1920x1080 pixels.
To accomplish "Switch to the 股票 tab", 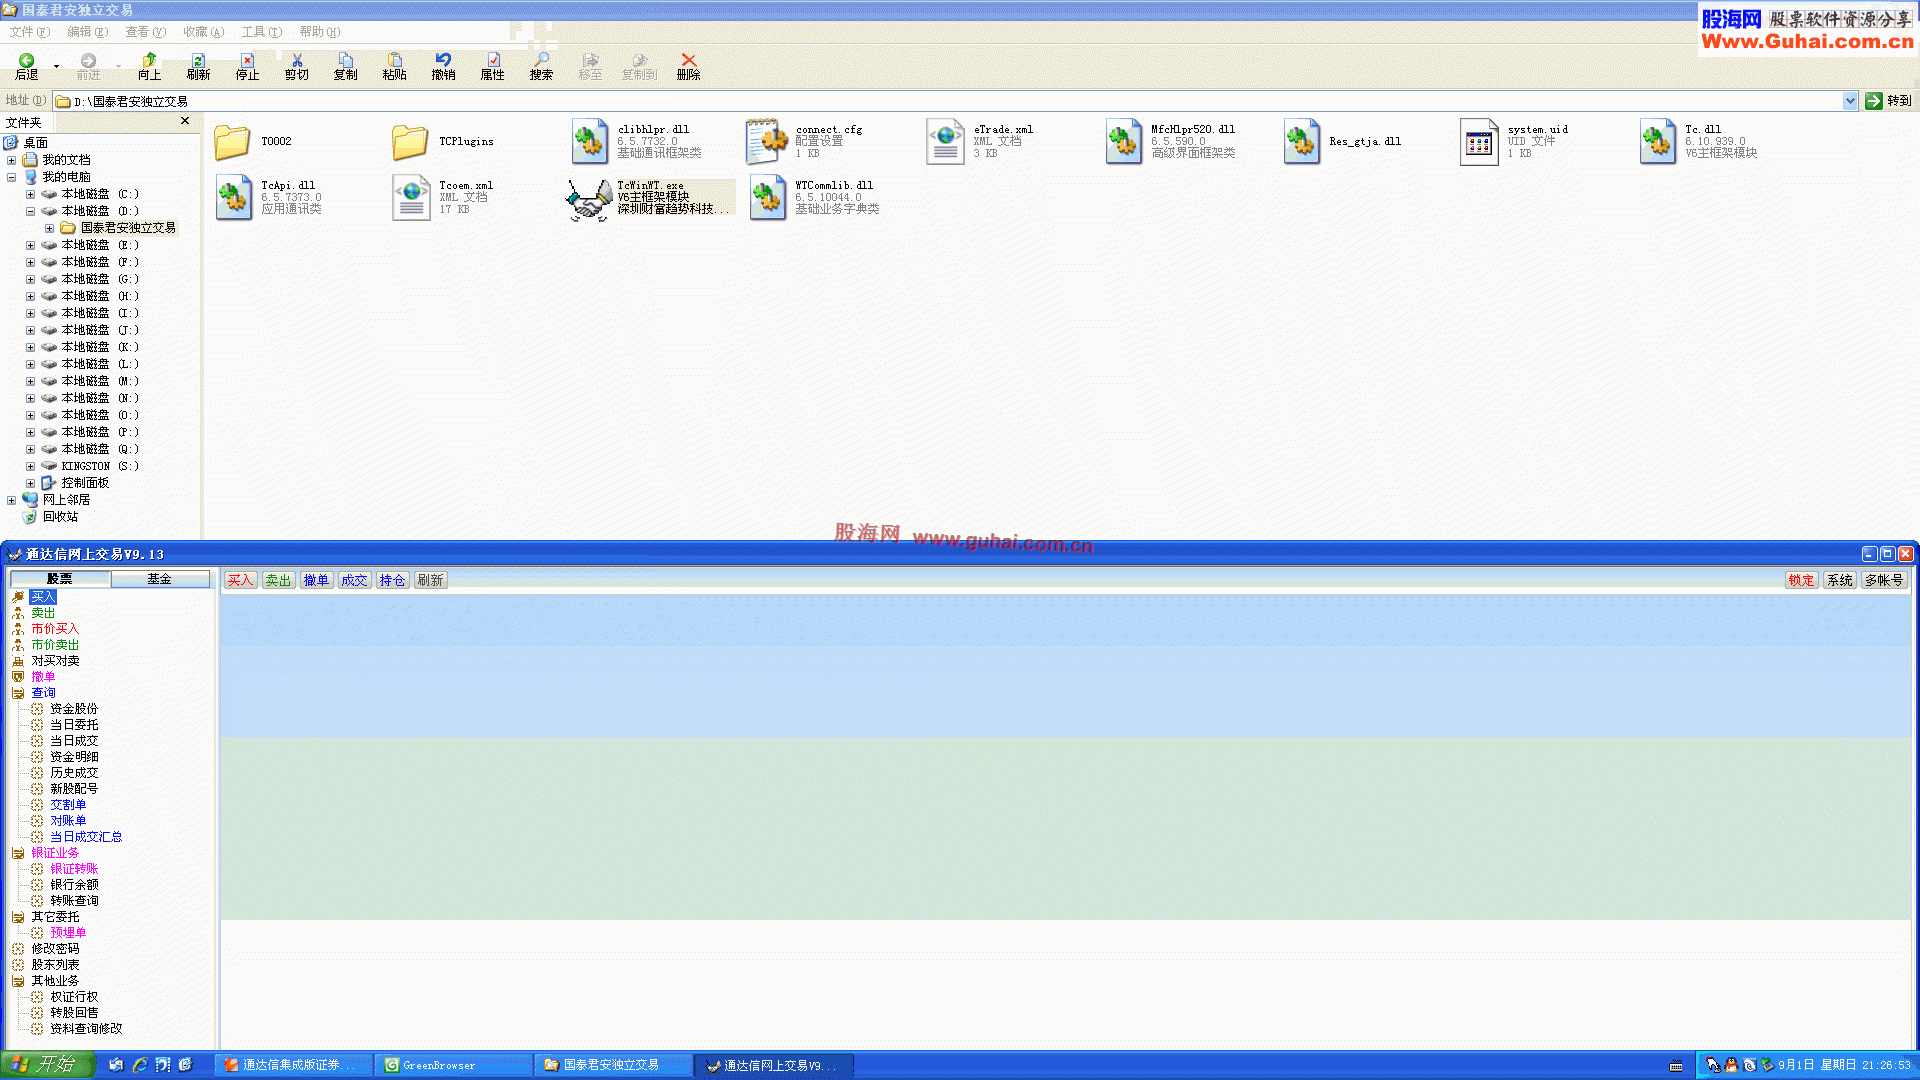I will 60,579.
